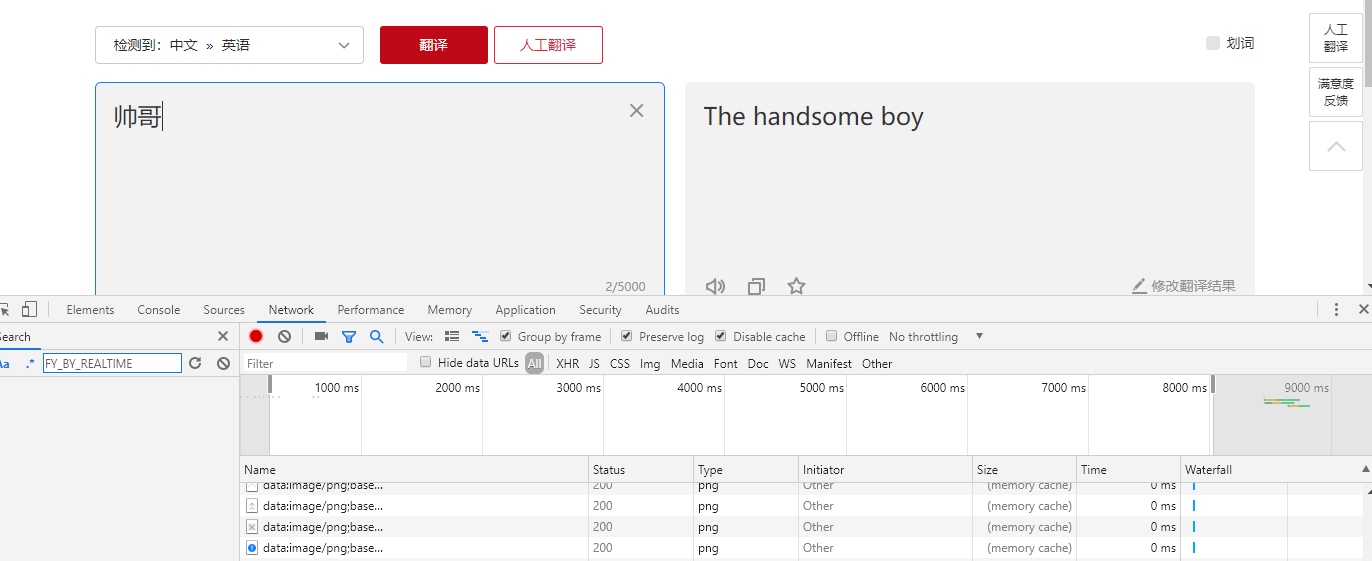
Task: Filter requests by Manifest
Action: 829,364
